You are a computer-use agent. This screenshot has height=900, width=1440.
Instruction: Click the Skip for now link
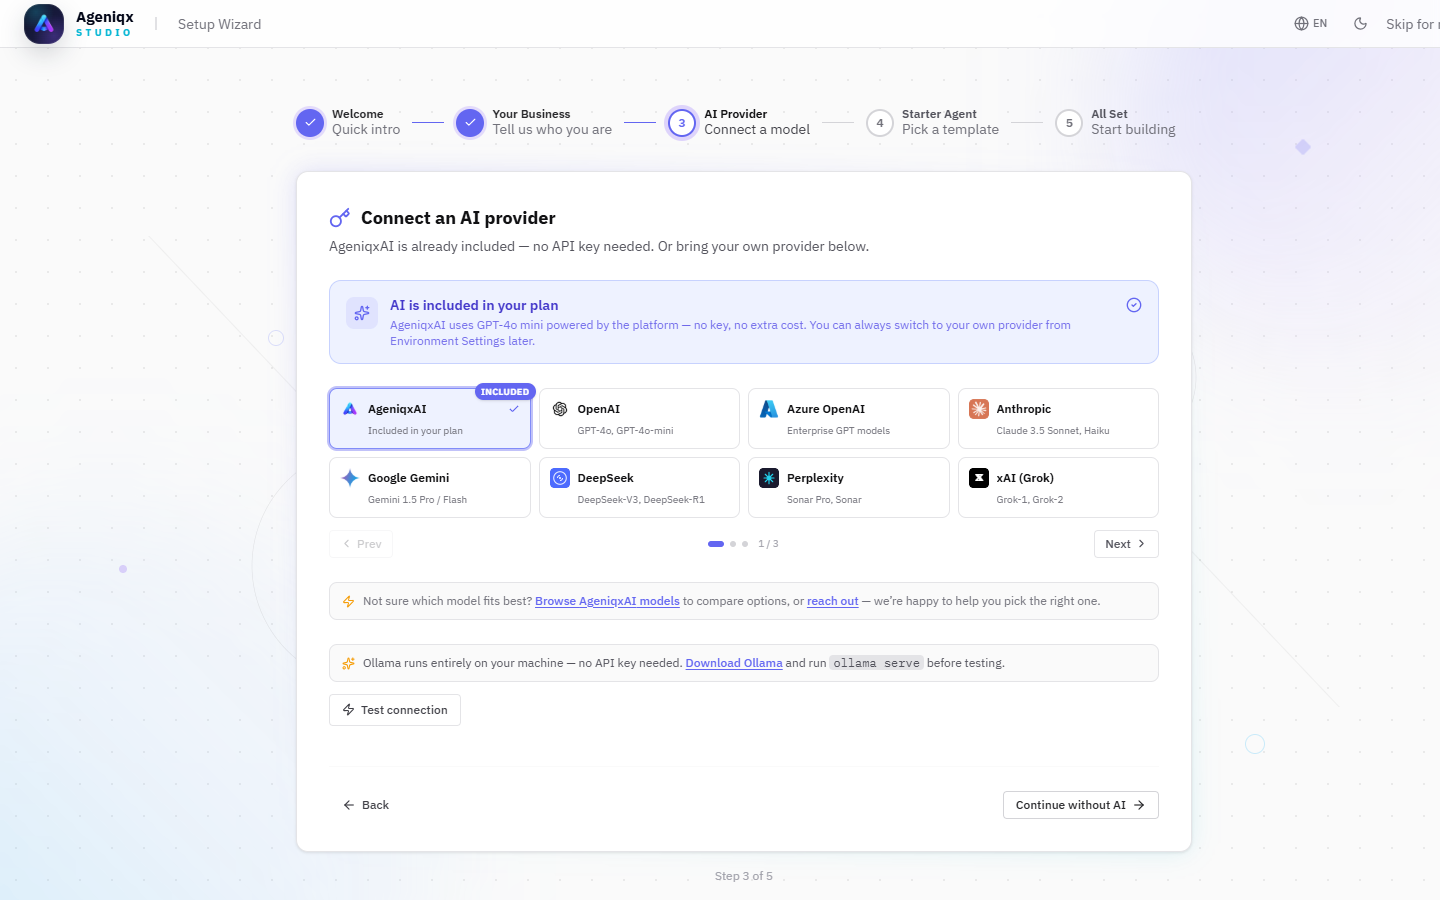[1412, 24]
